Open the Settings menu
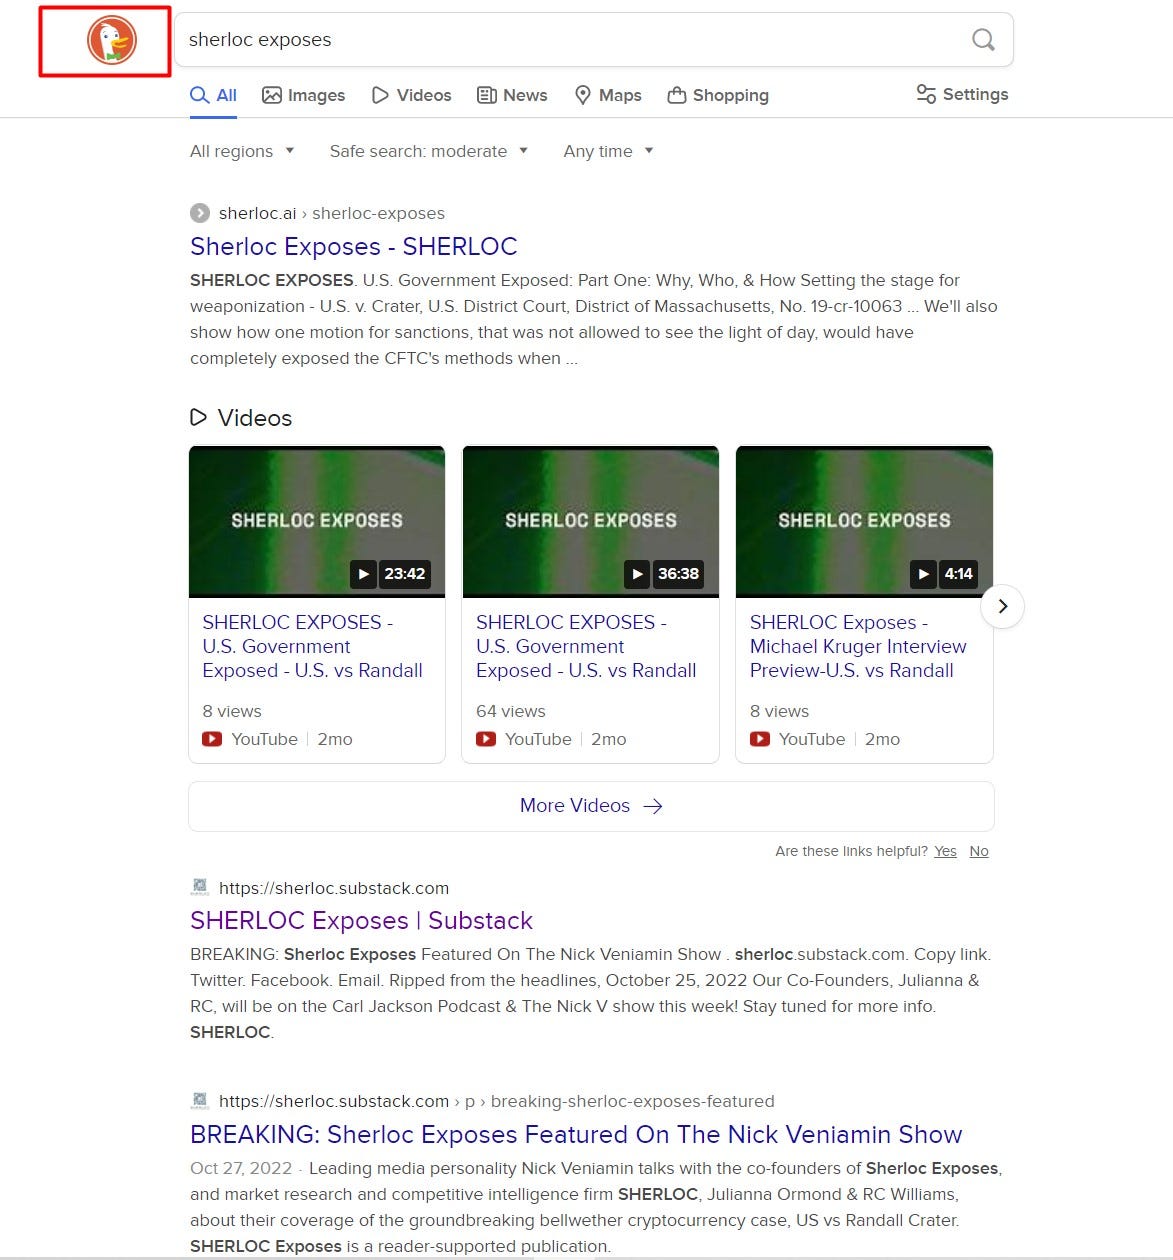Image resolution: width=1173 pixels, height=1260 pixels. tap(962, 94)
